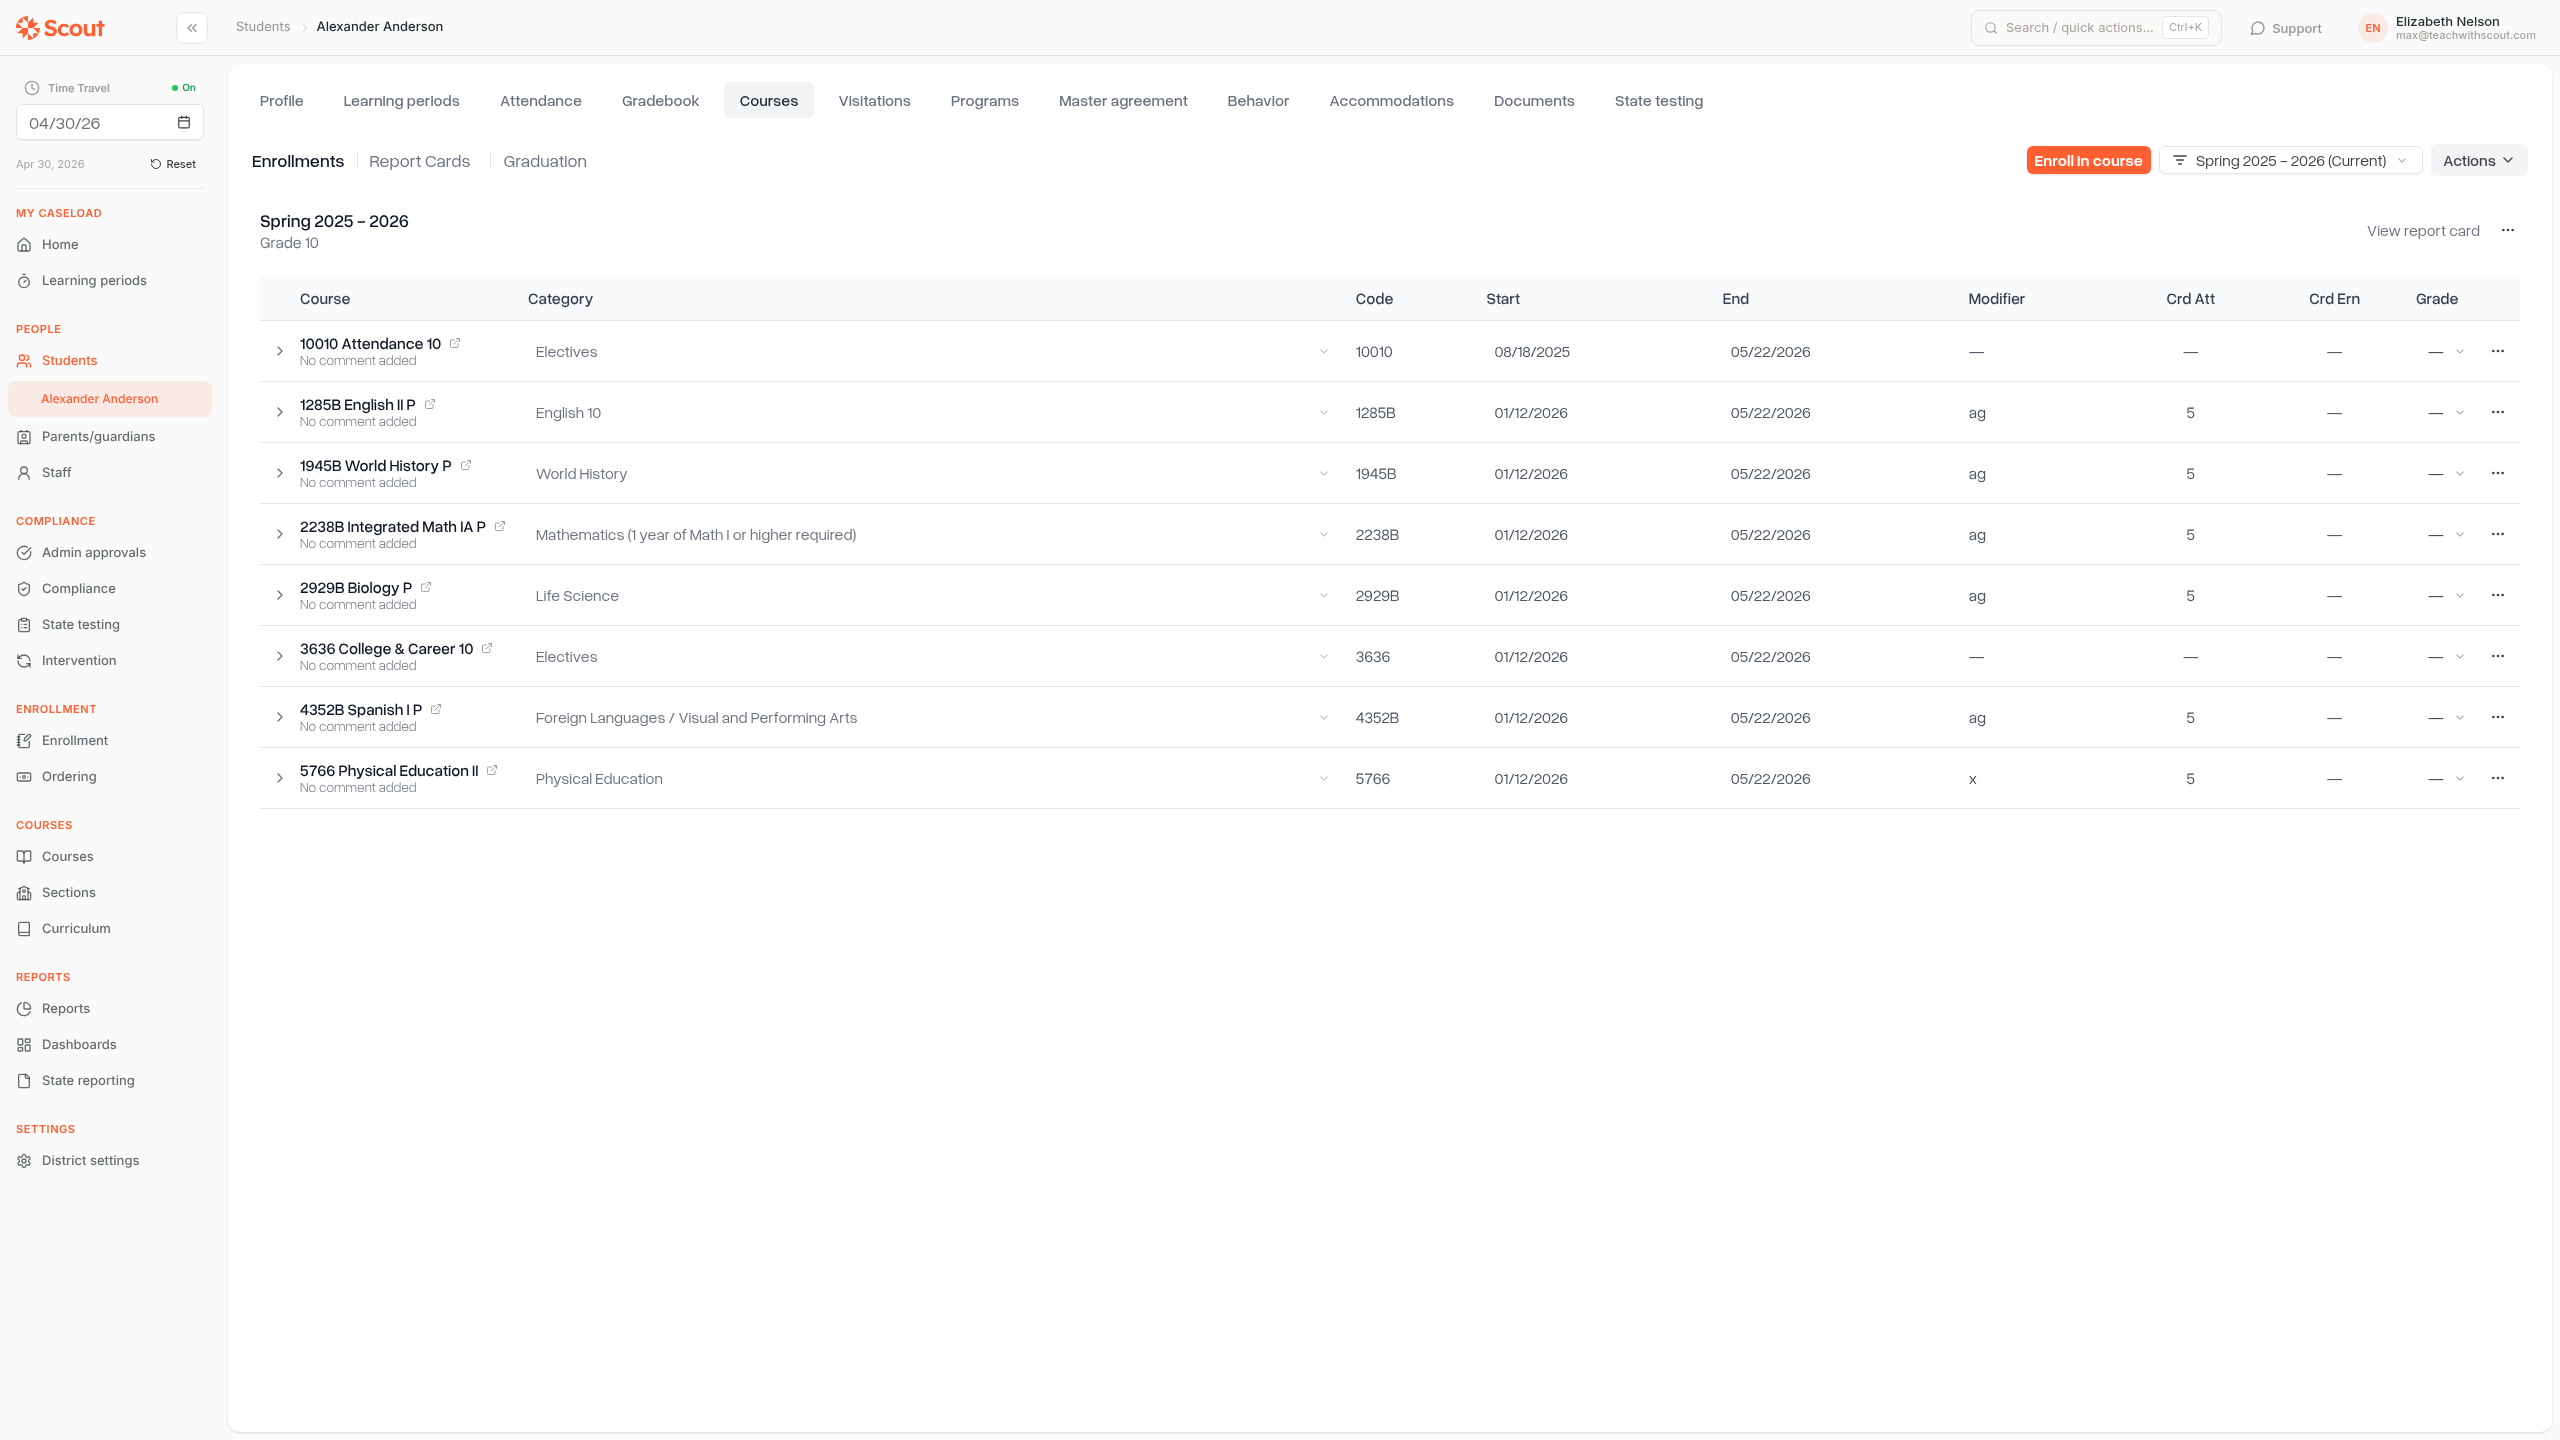
Task: Open the State testing tab in the top bar
Action: 1658,100
